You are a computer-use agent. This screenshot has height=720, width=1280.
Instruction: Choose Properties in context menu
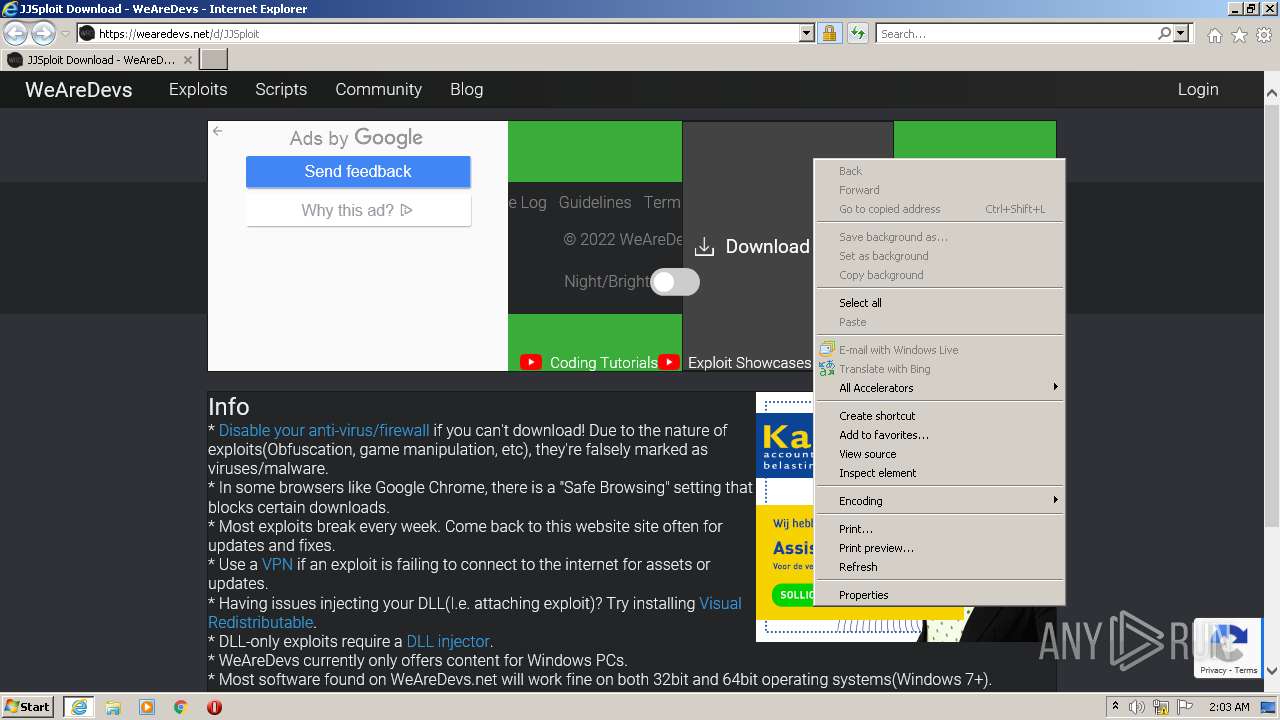pos(939,595)
